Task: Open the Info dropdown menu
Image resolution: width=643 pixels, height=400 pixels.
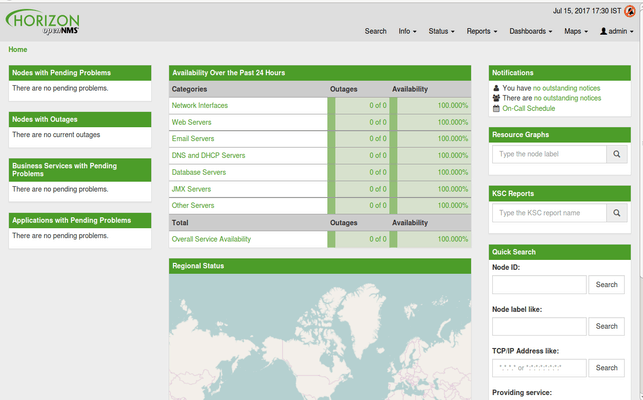Action: click(x=407, y=31)
